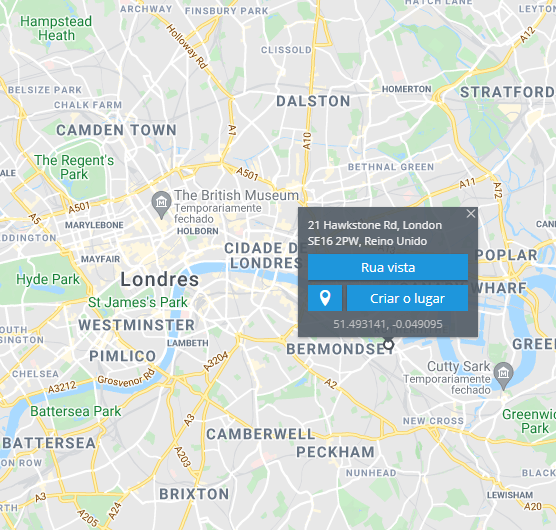
Task: Click the address 21 Hawkstone Rd text
Action: (352, 225)
